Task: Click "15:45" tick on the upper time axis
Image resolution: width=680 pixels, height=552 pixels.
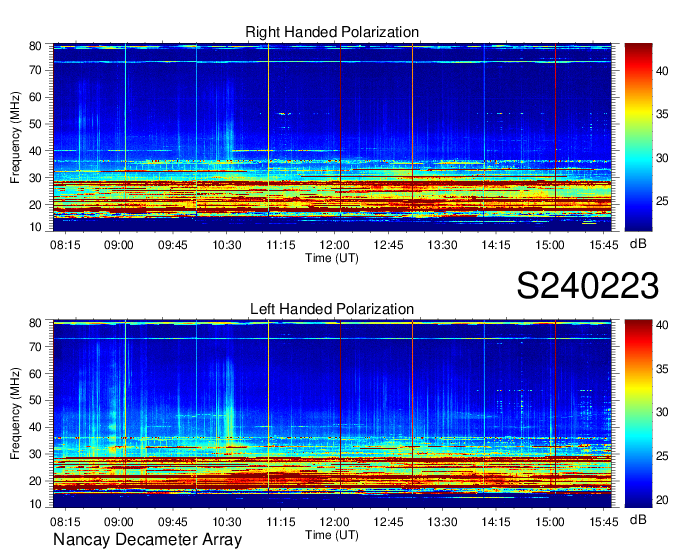Action: (604, 245)
